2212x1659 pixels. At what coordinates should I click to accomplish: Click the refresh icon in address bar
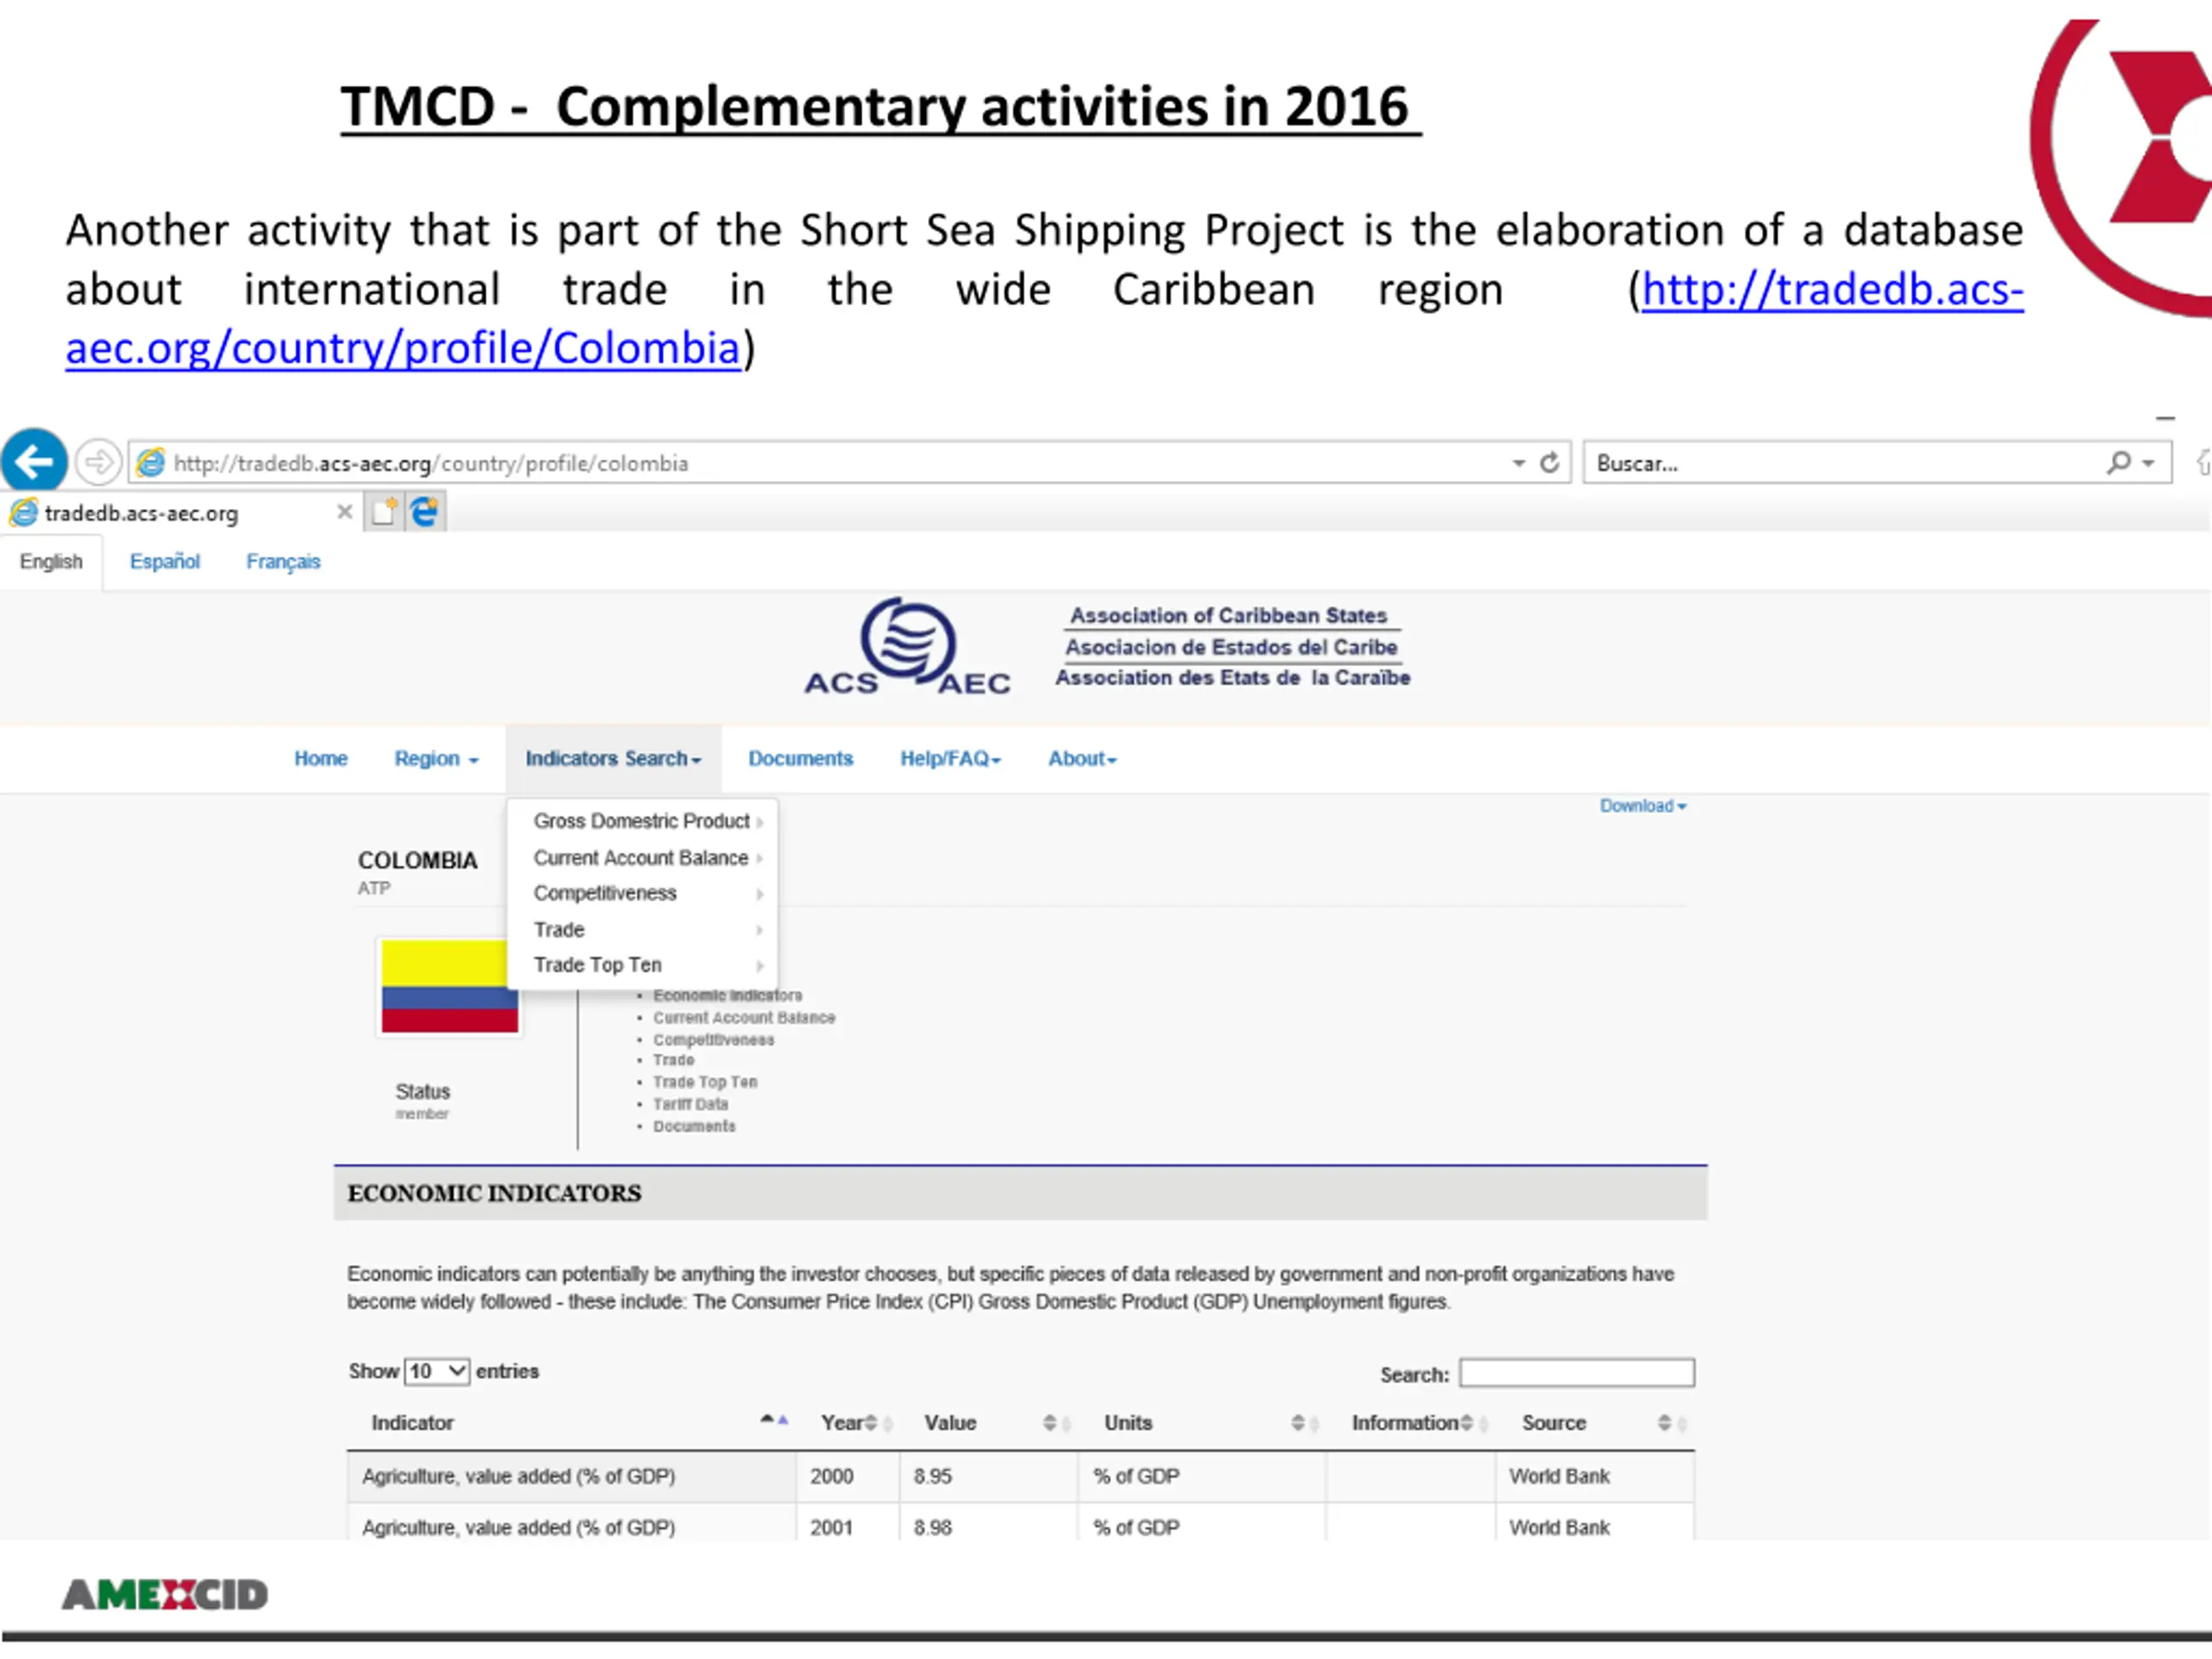[1549, 462]
